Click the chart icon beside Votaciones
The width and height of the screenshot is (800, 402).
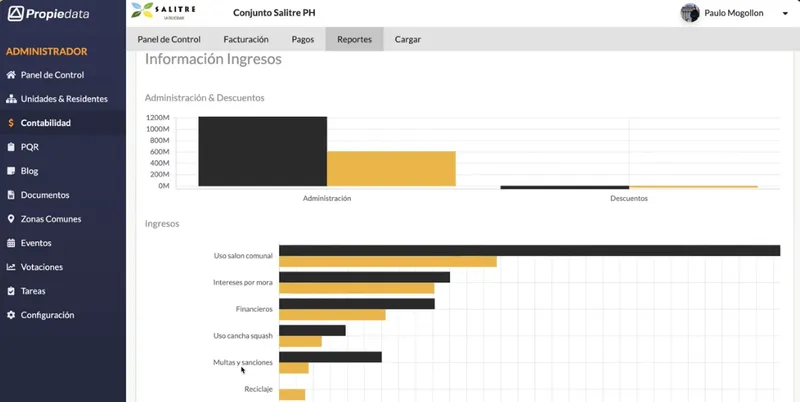[11, 267]
